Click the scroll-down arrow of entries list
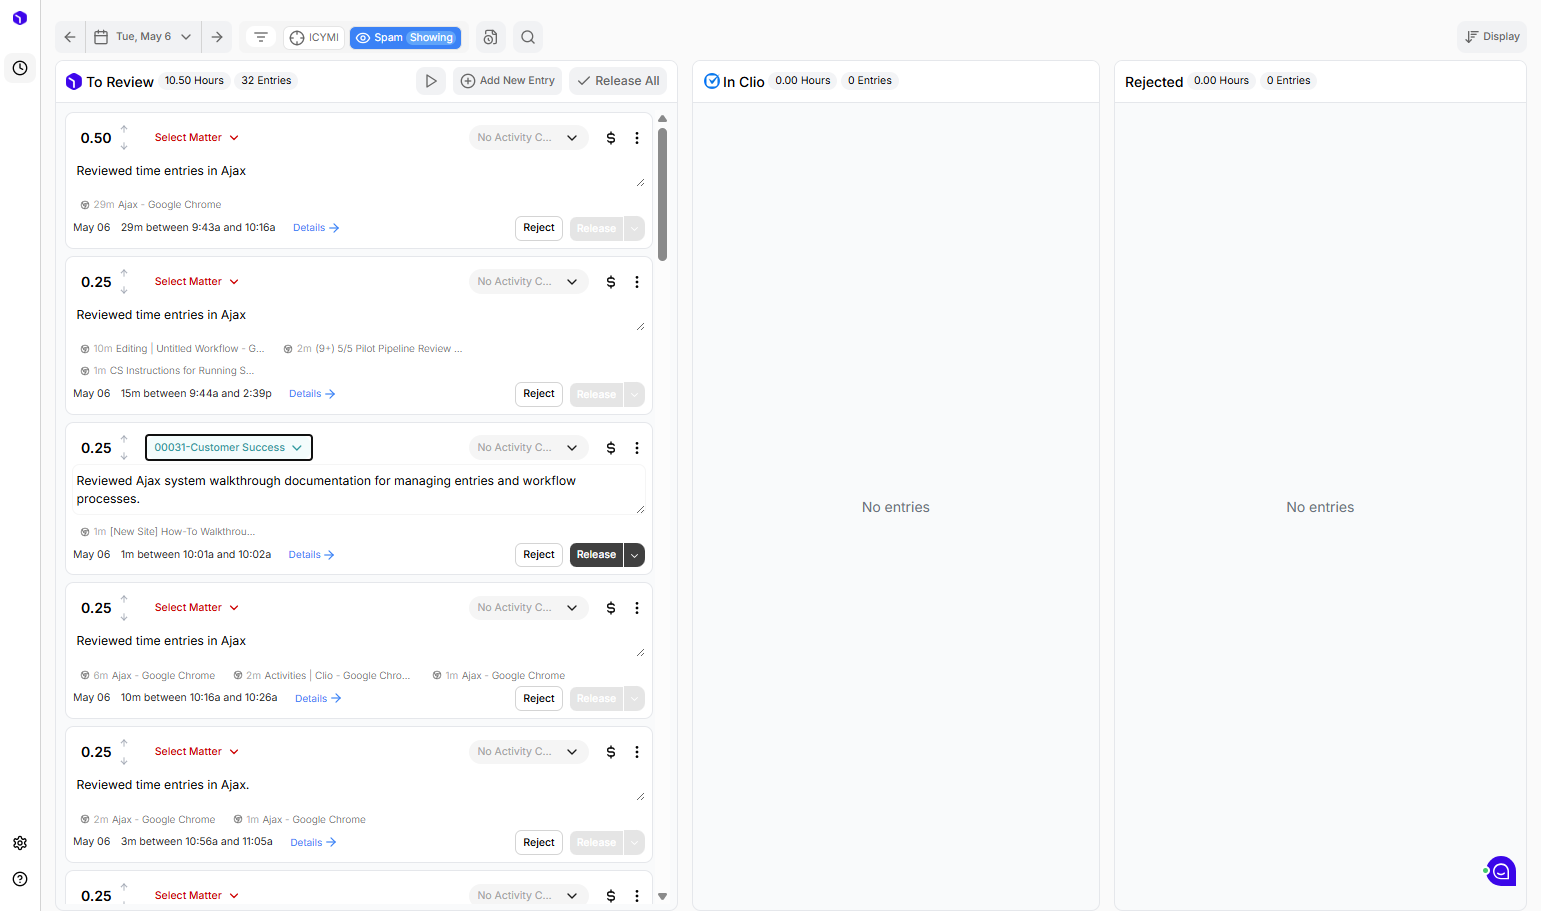 662,897
